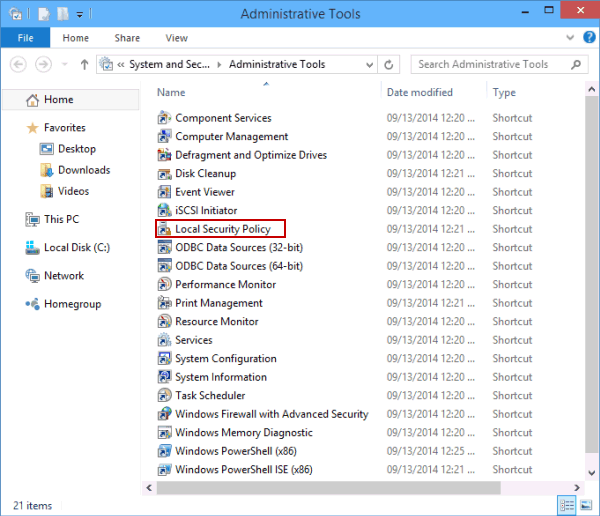The height and width of the screenshot is (516, 600).
Task: Open the recent locations dropdown arrow
Action: 65,64
